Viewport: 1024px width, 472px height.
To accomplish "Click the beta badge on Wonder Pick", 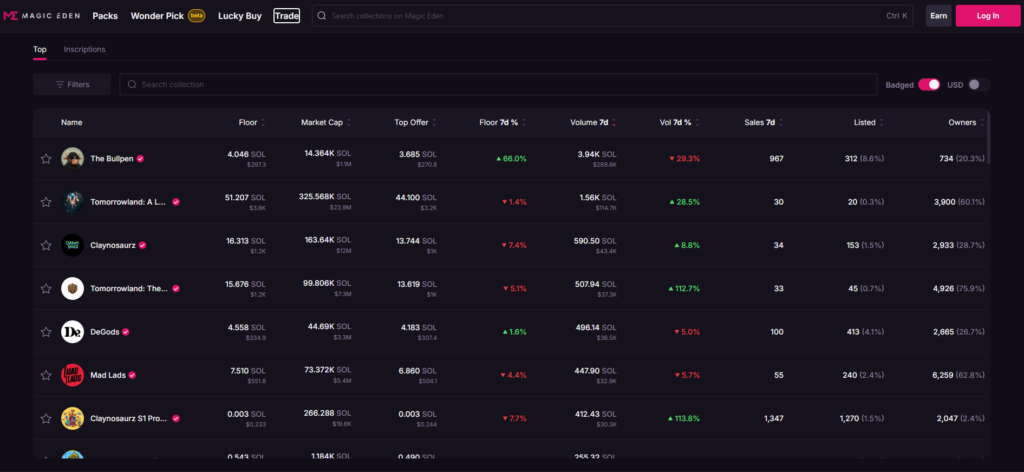I will click(x=197, y=16).
